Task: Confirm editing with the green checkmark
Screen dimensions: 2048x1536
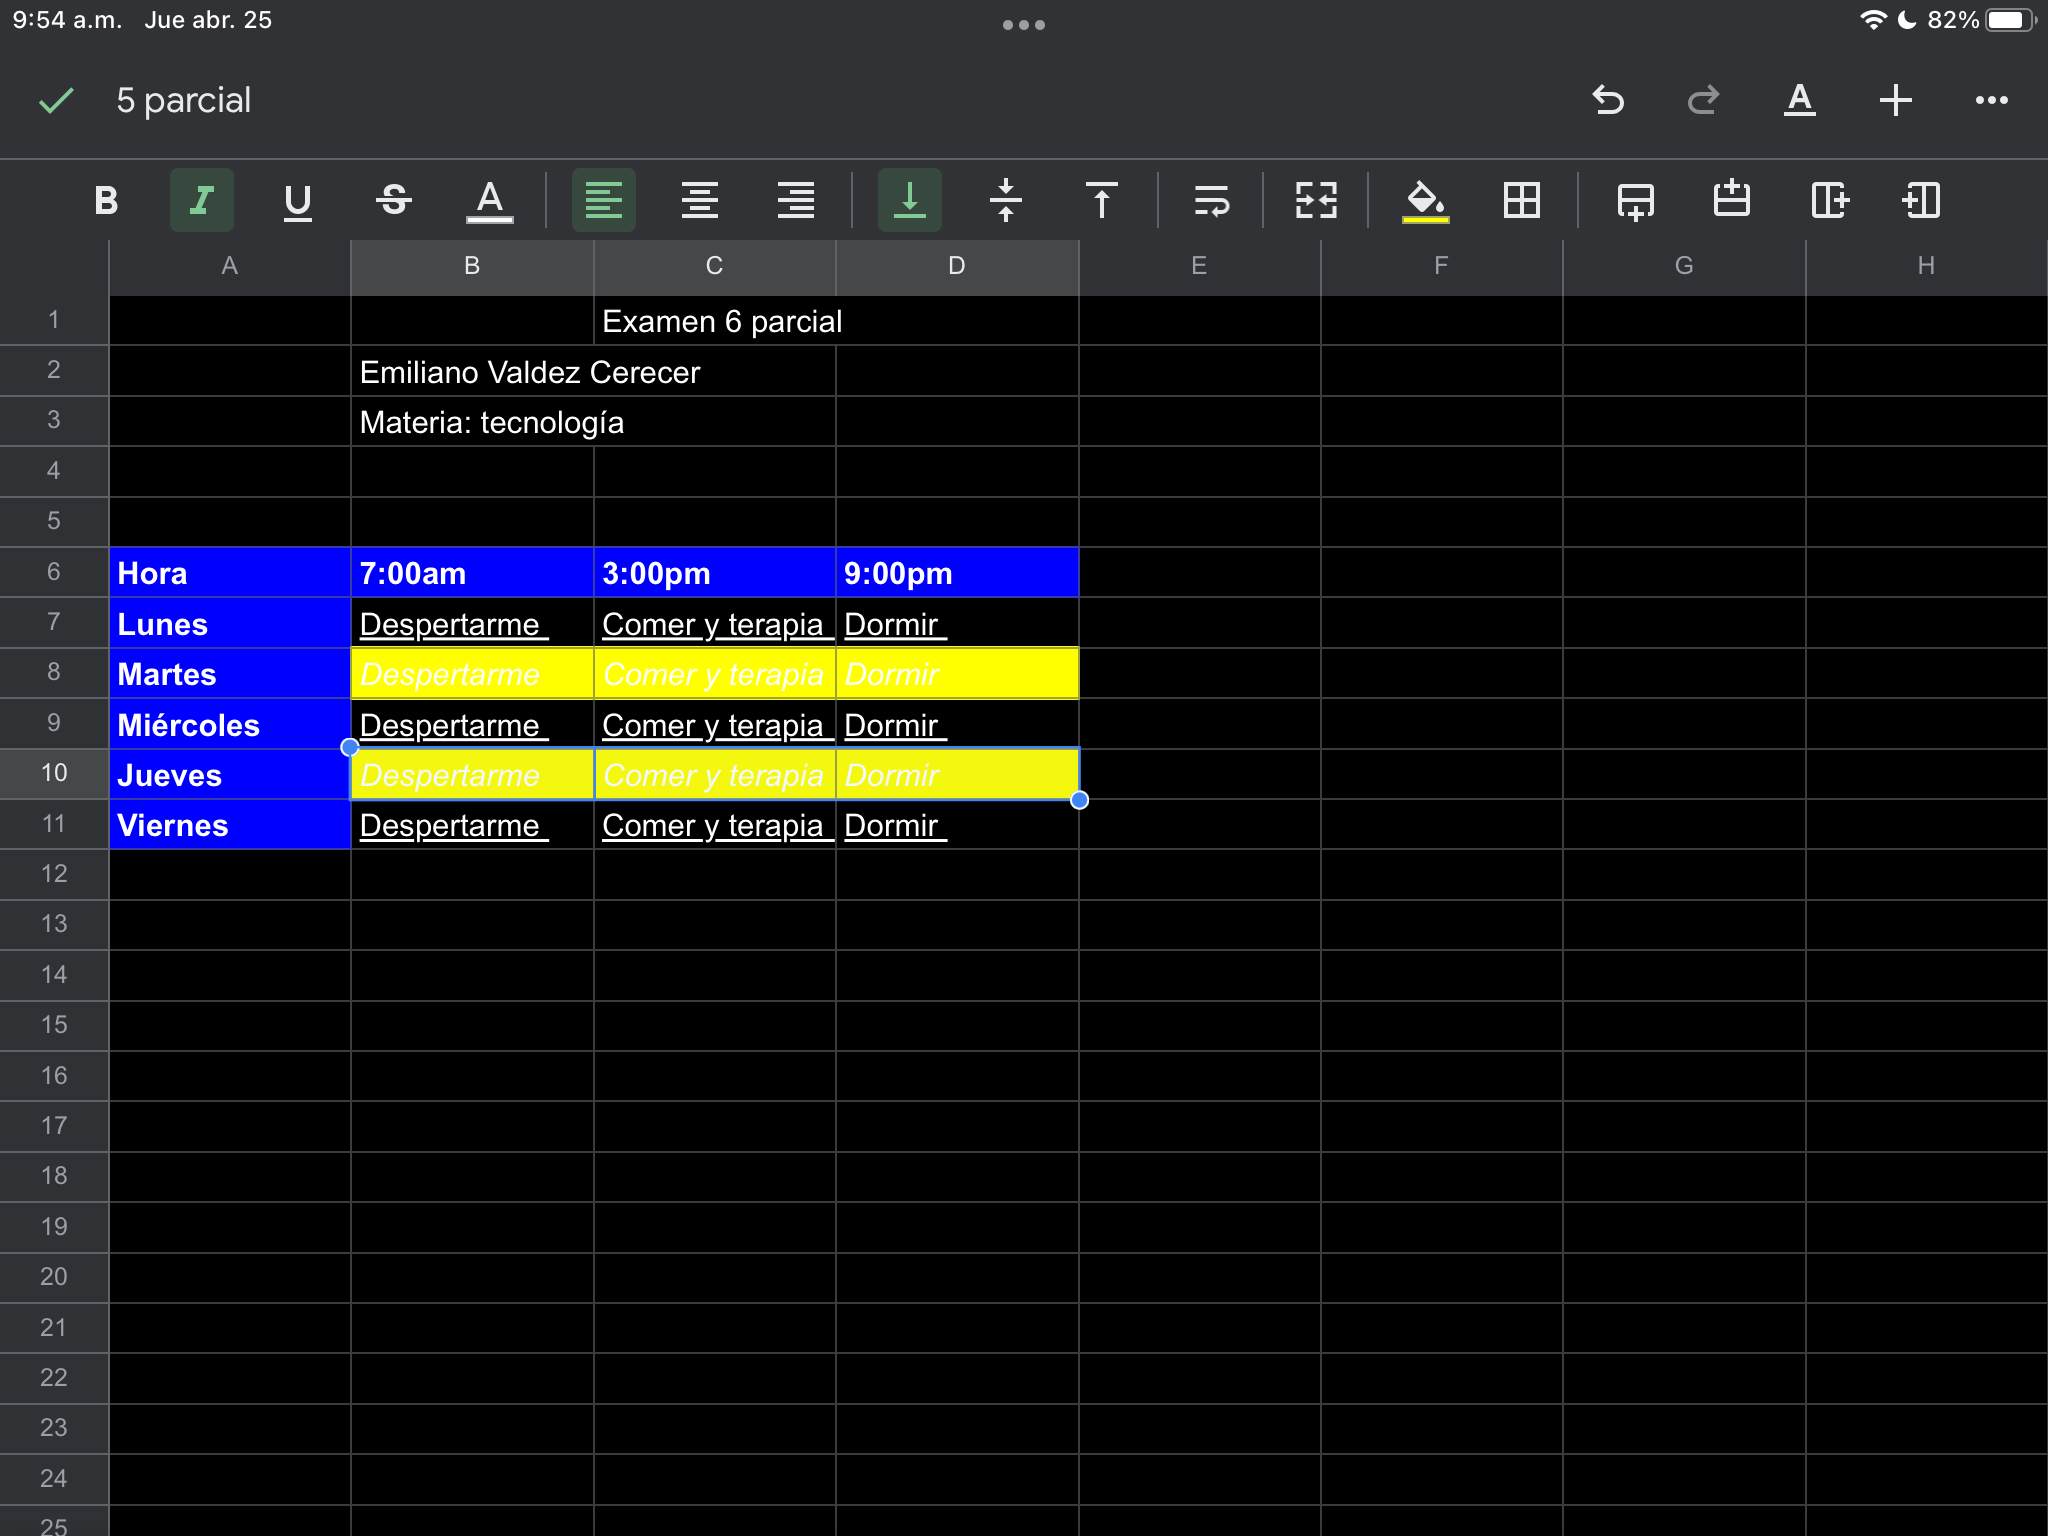Action: point(56,100)
